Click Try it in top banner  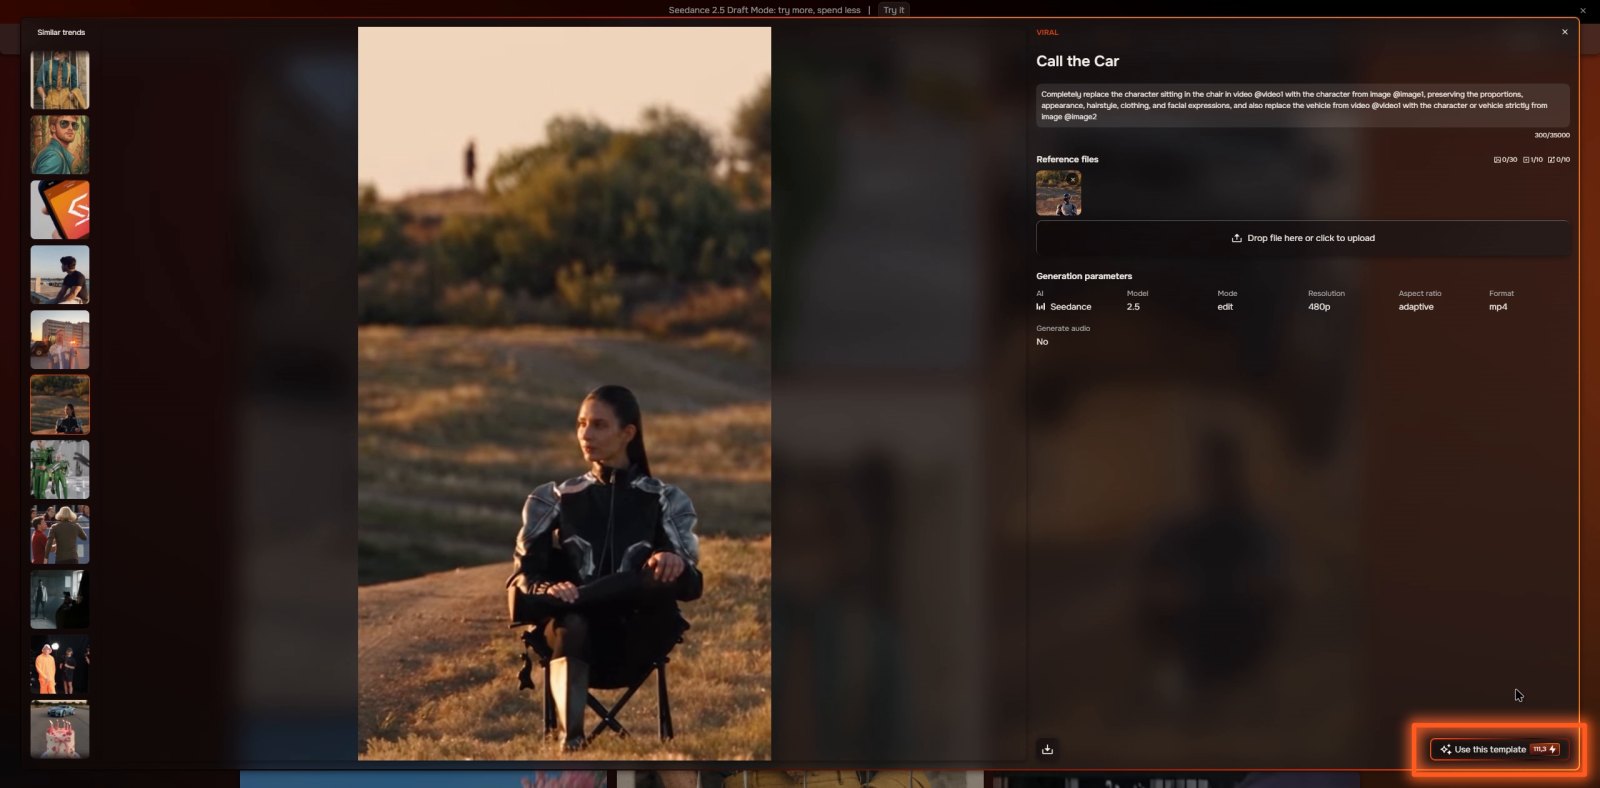(x=894, y=10)
